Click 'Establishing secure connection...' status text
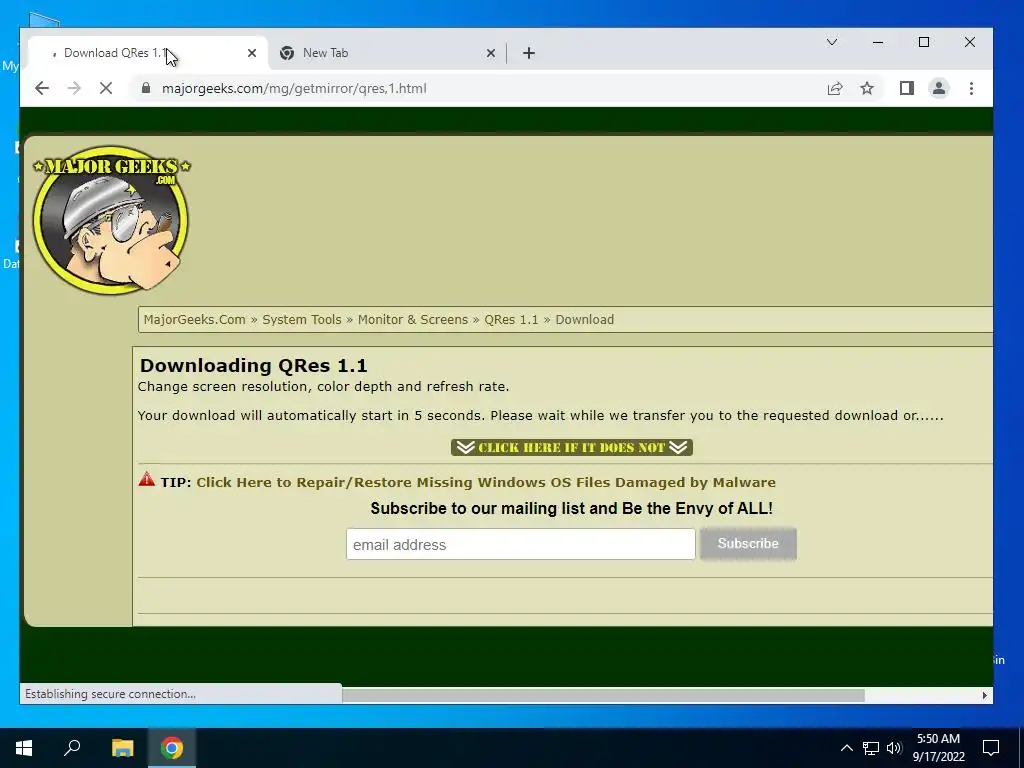Screen dimensions: 1024x768 110,694
